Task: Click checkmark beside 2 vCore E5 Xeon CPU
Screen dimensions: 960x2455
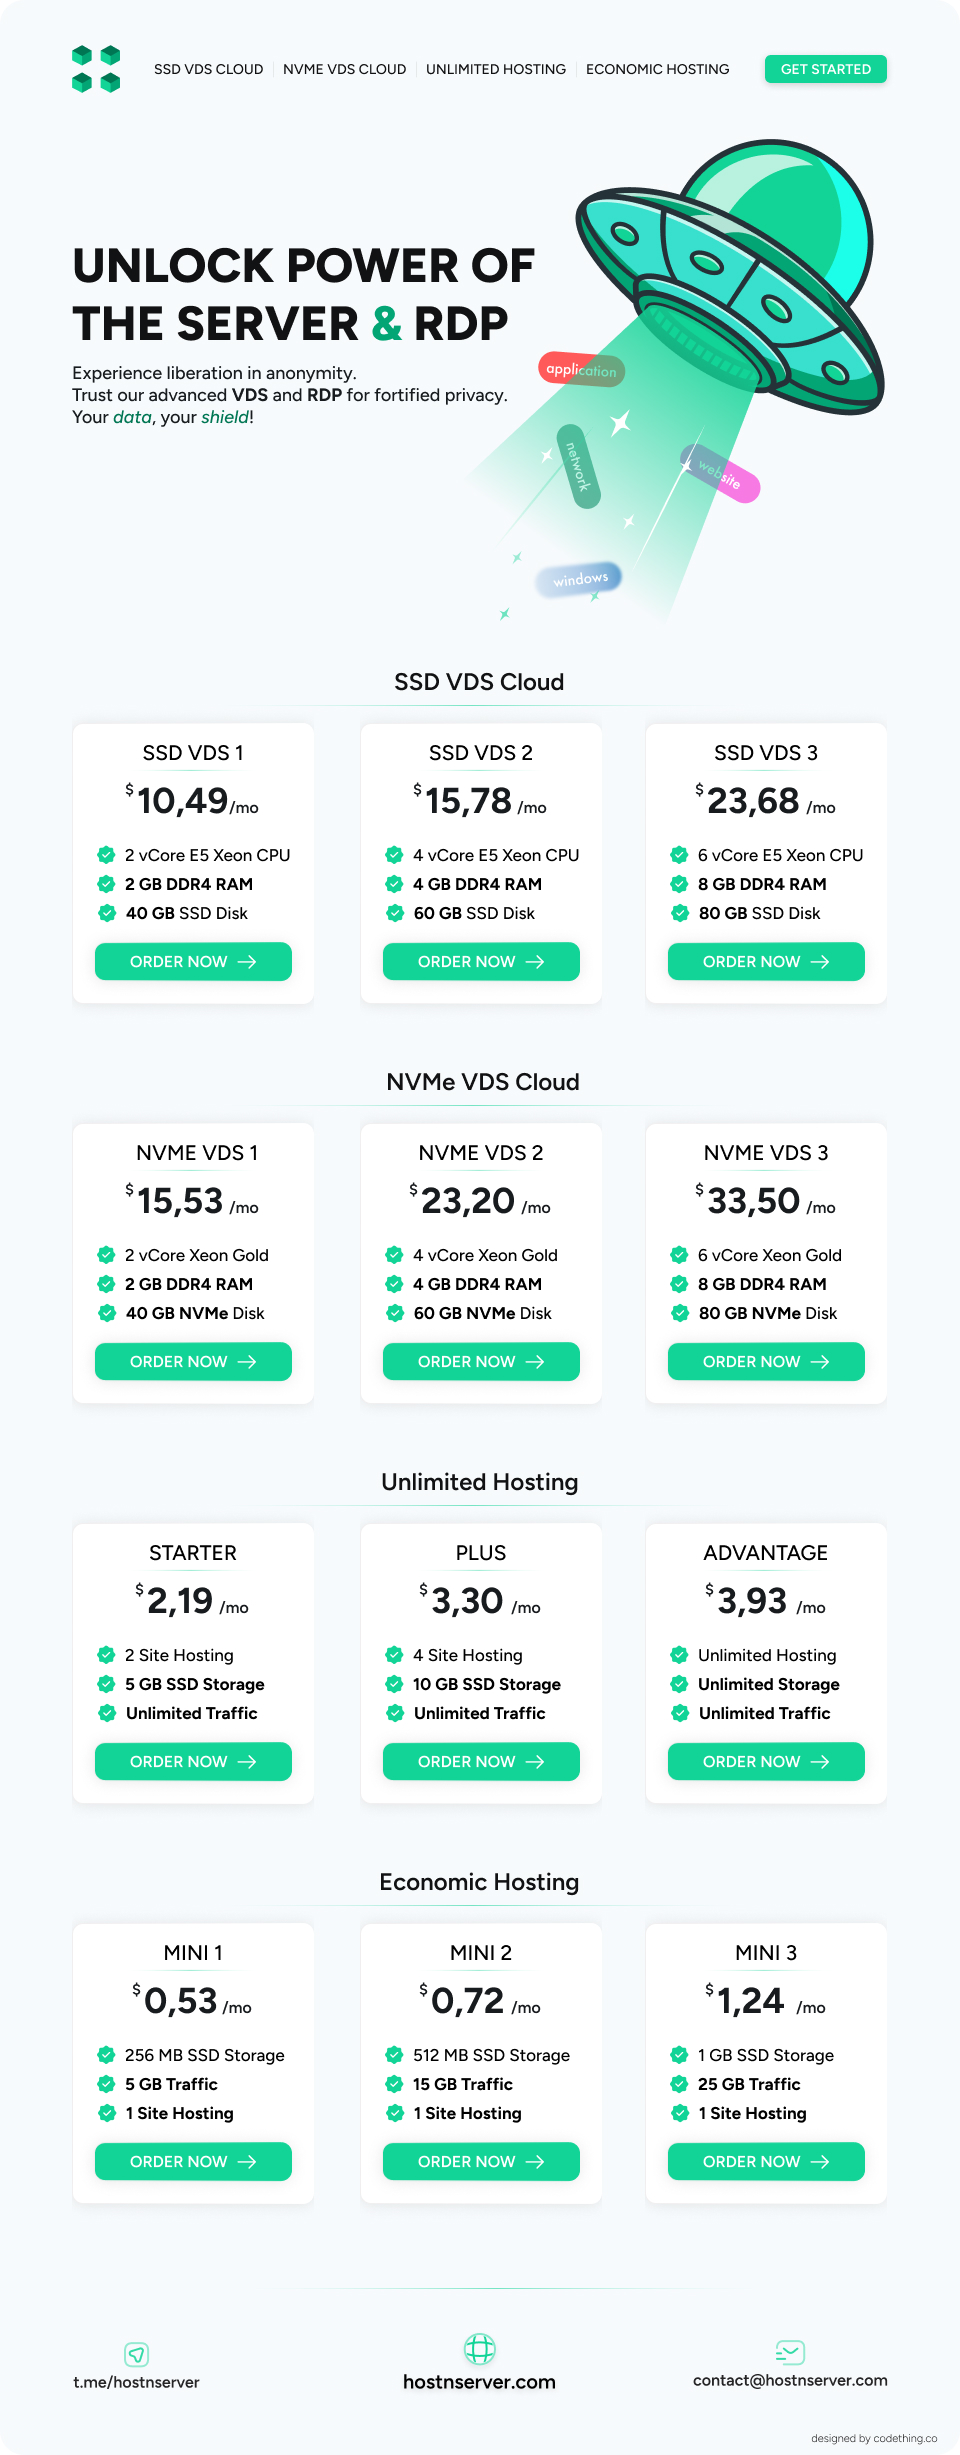Action: coord(106,855)
